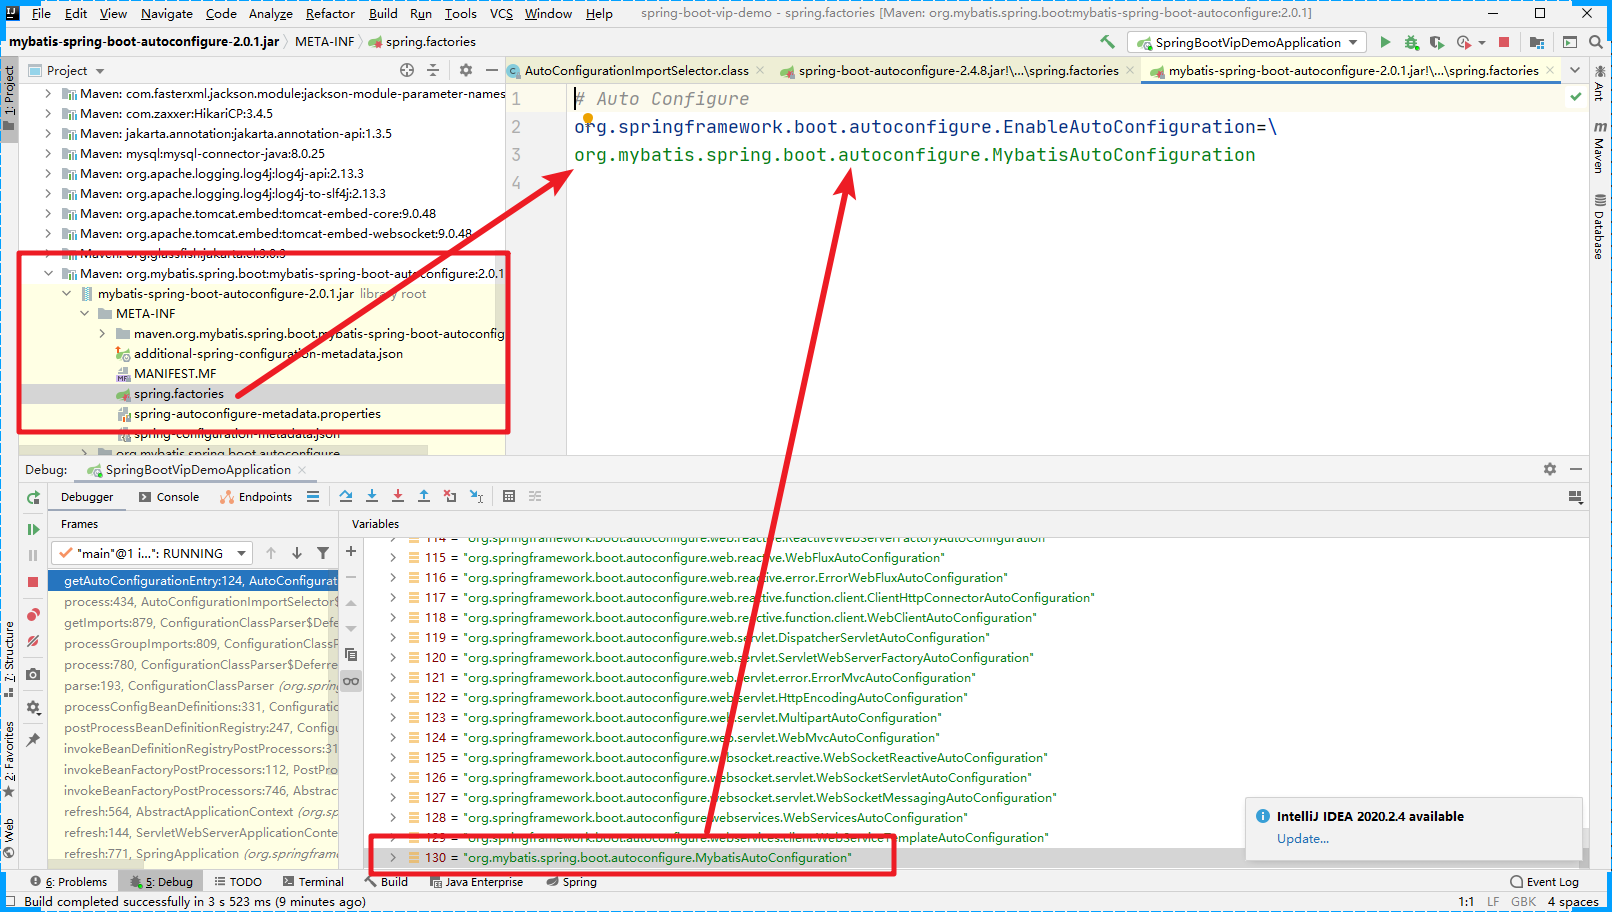
Task: Expand variable entry 115 WebFluxAutoConfiguration
Action: pos(392,558)
